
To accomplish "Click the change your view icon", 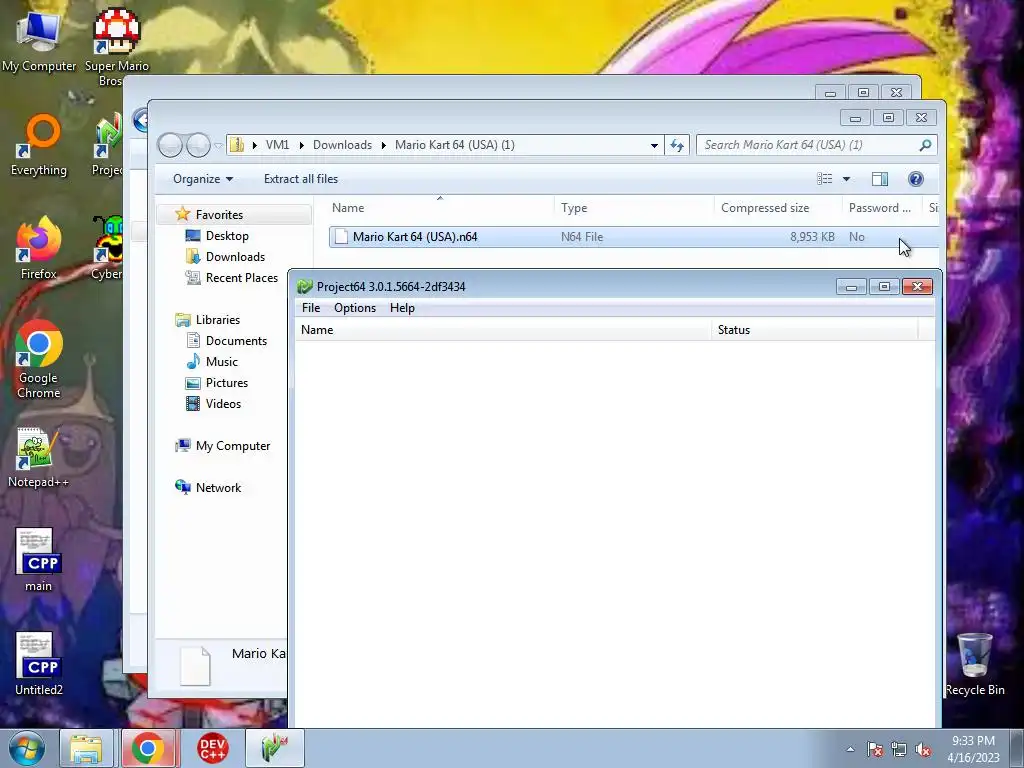I will [824, 179].
